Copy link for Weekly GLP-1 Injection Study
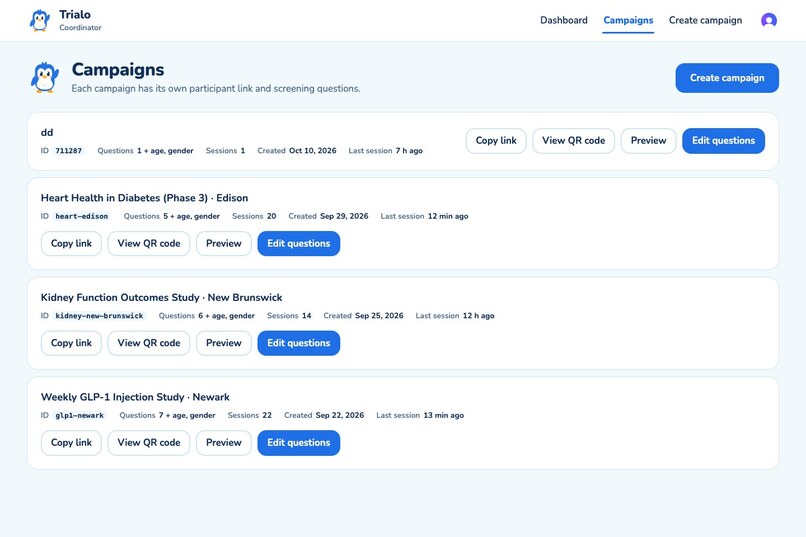 click(71, 443)
